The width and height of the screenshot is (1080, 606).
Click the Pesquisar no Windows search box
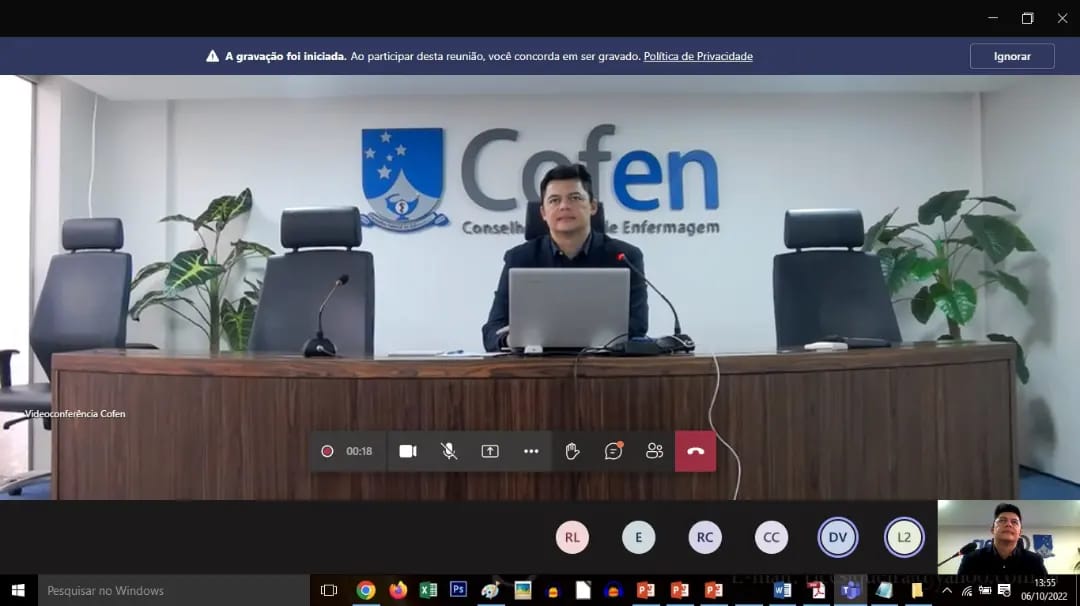pos(174,590)
